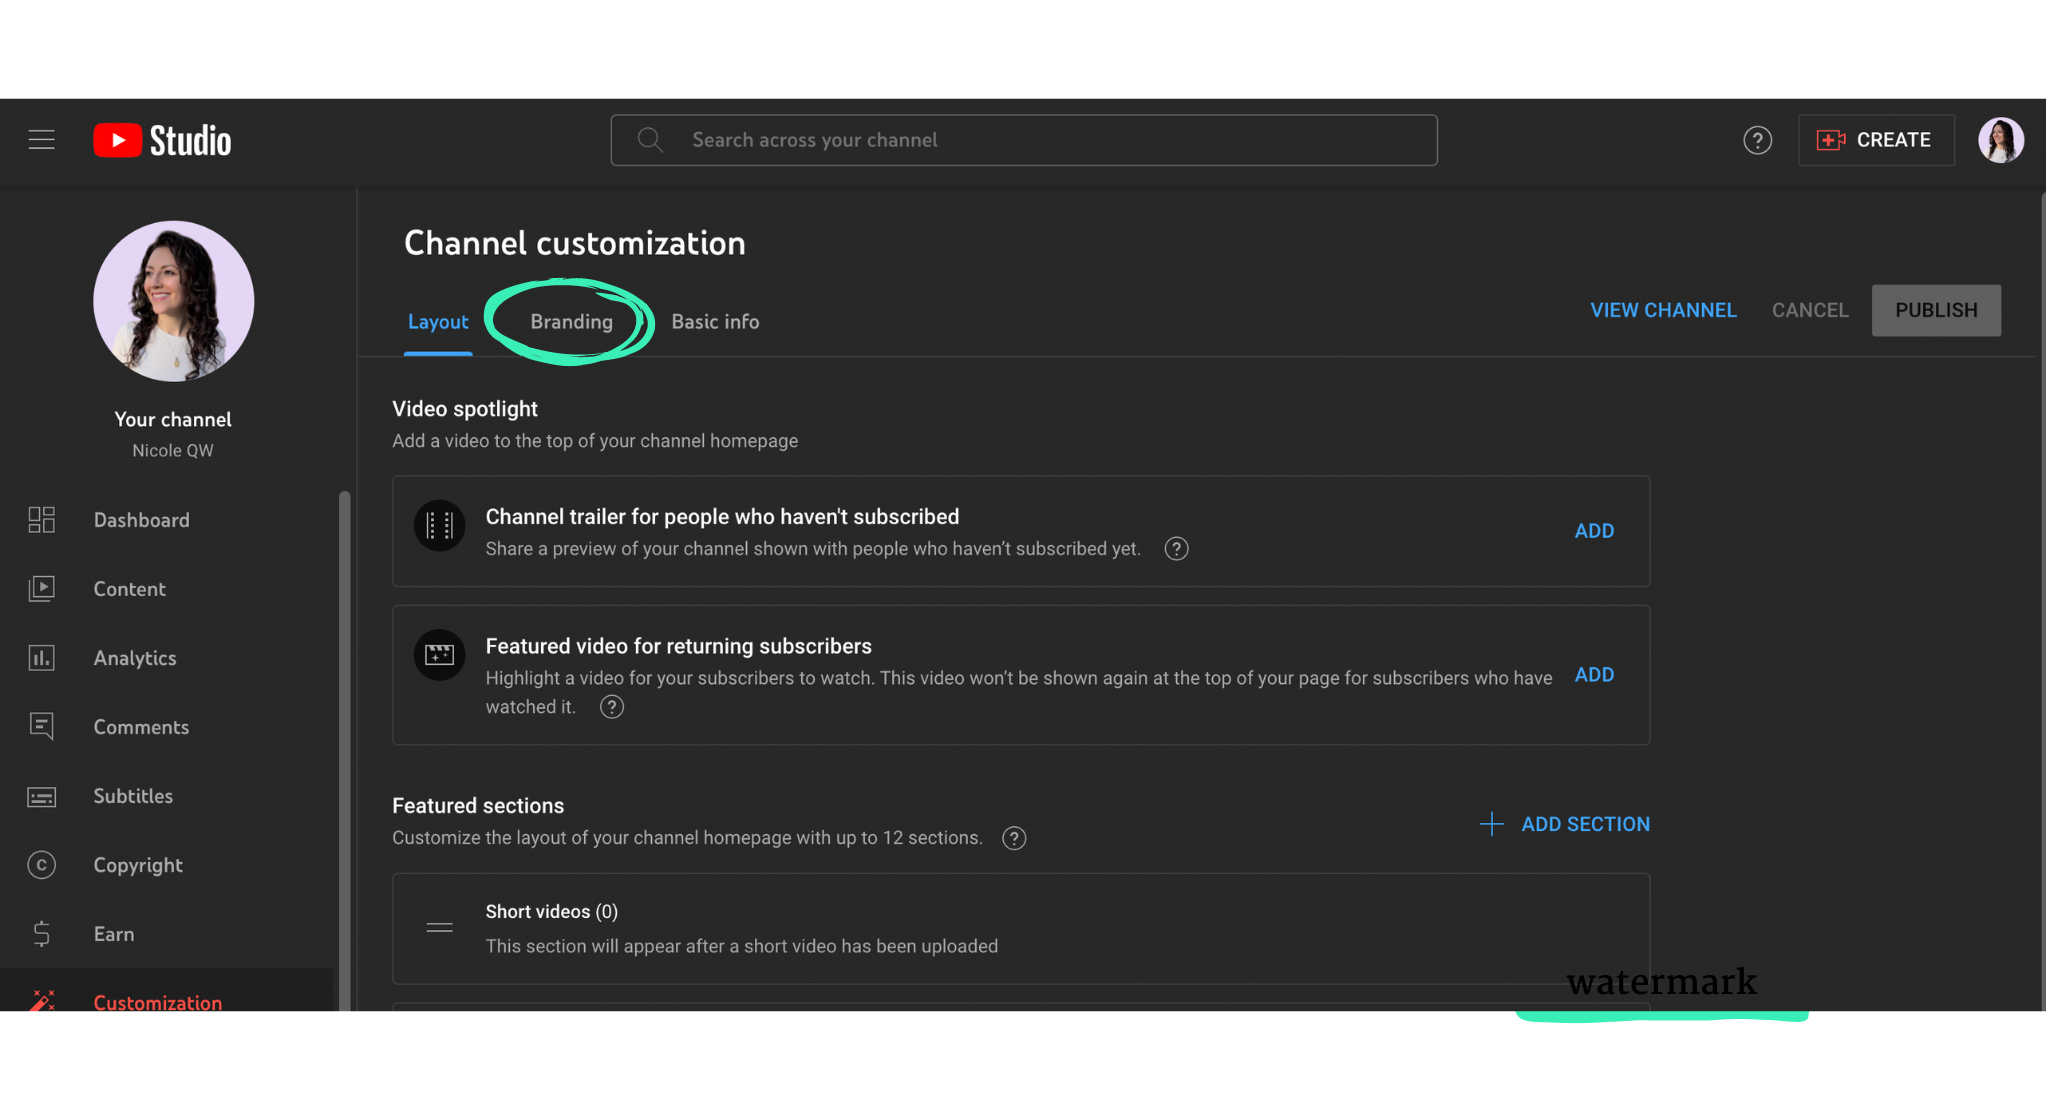2046x1110 pixels.
Task: Open the Comments section
Action: pos(141,727)
